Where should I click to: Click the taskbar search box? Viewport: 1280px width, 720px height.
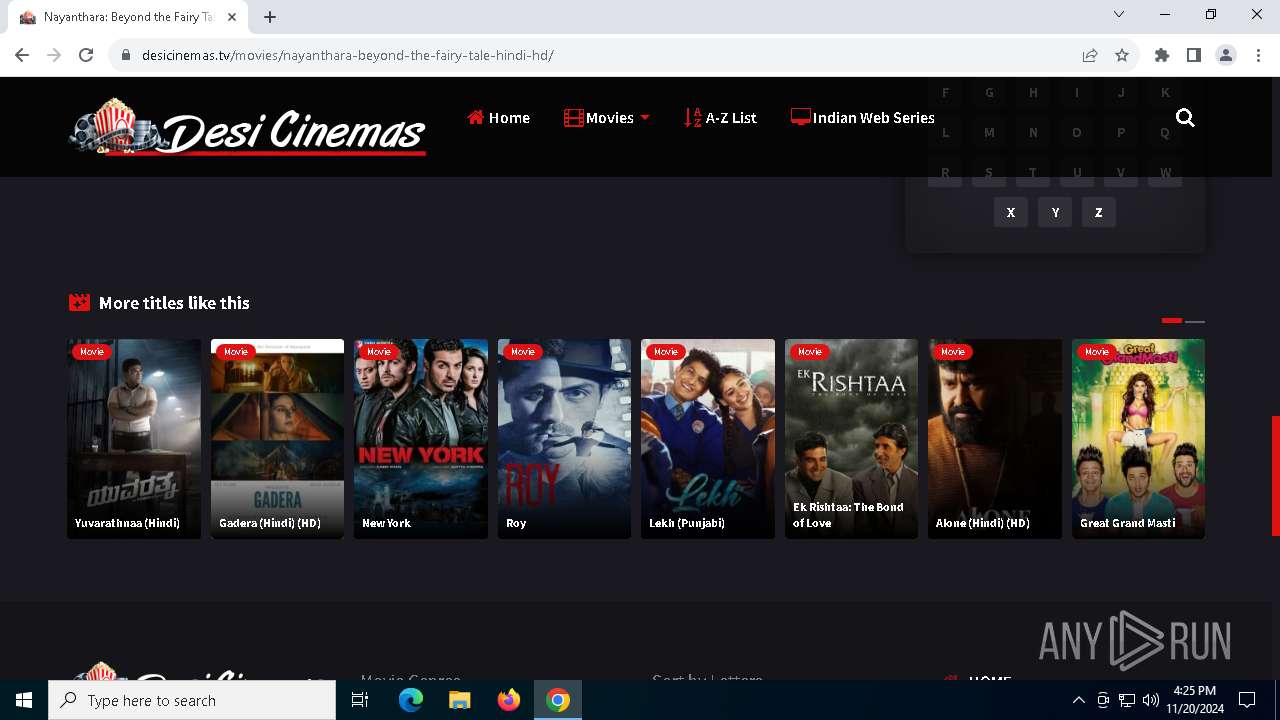click(x=192, y=700)
